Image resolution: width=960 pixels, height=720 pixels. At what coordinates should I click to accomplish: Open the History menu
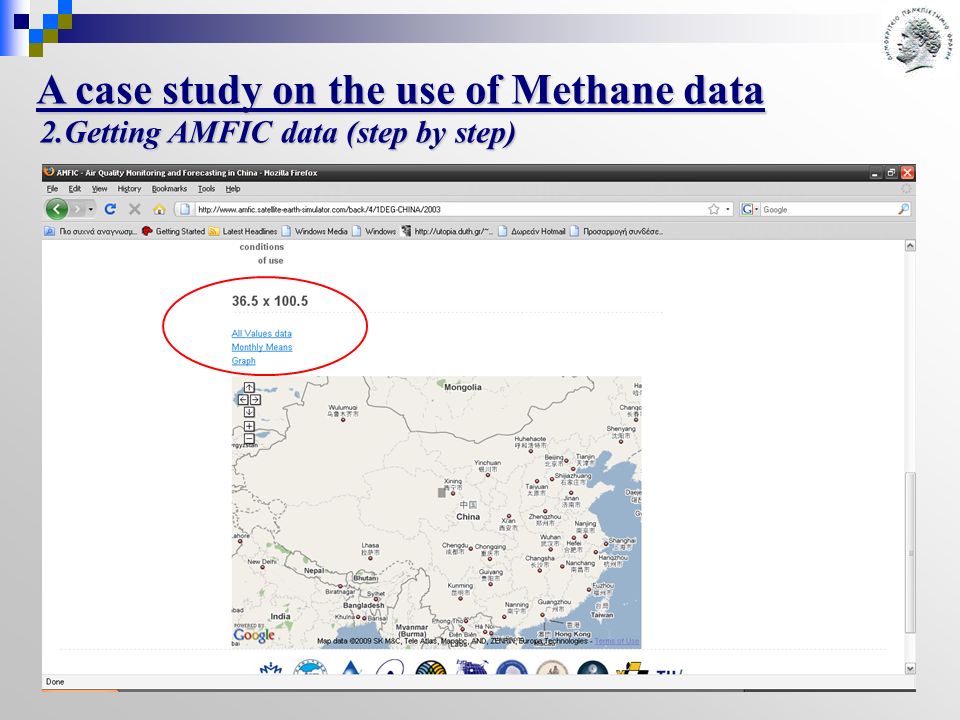129,189
